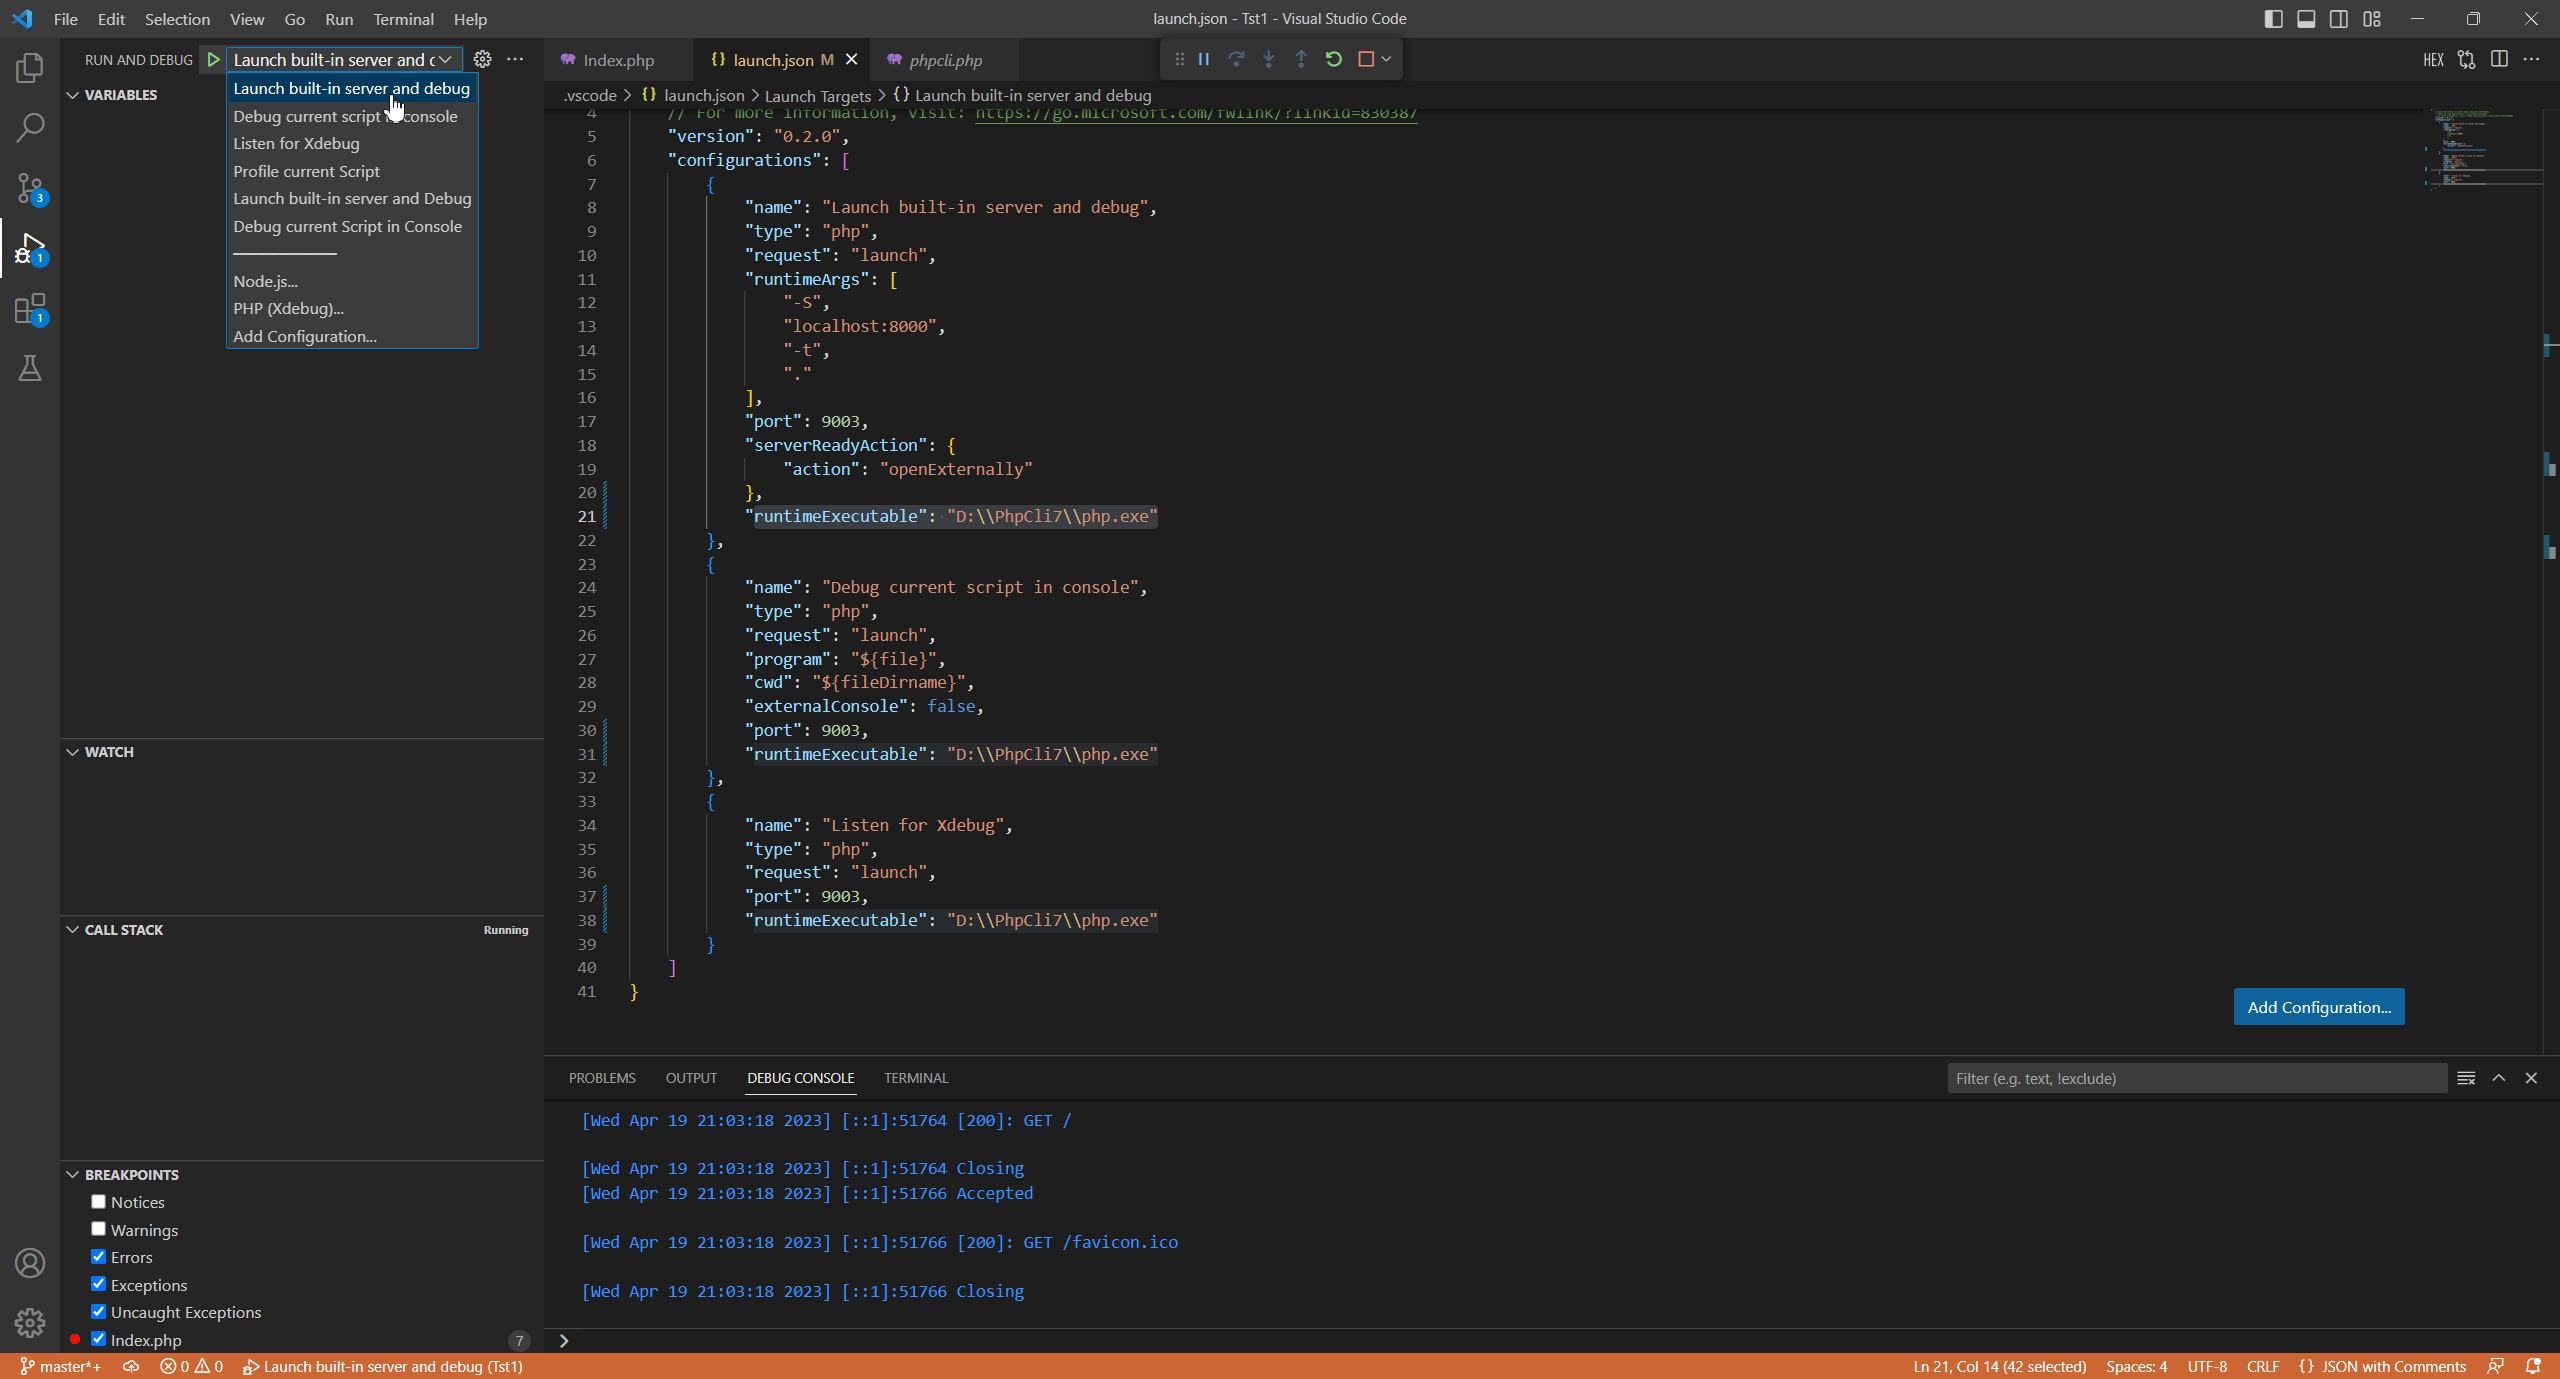Stop debugging with the red square
The image size is (2560, 1379).
1366,59
